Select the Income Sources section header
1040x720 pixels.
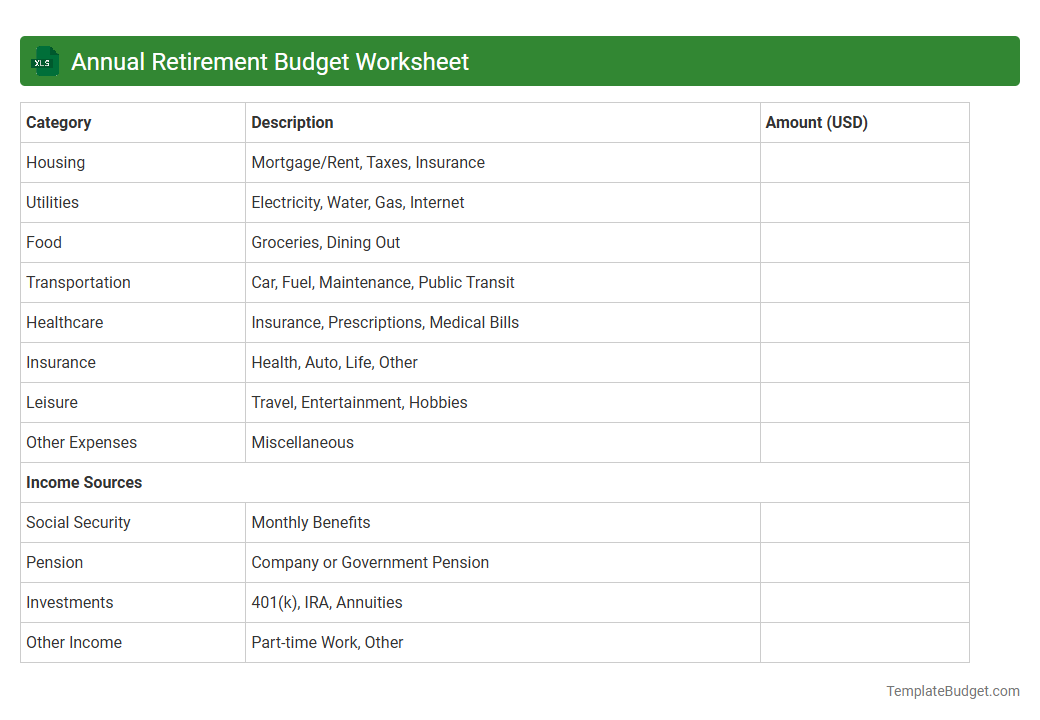[84, 482]
